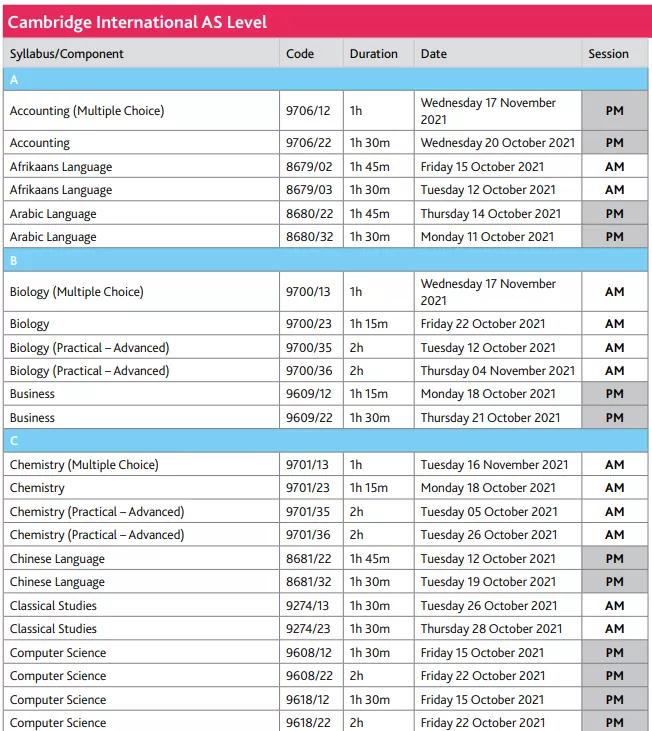Click the section A divider row
Screen dimensions: 652x731
click(325, 80)
